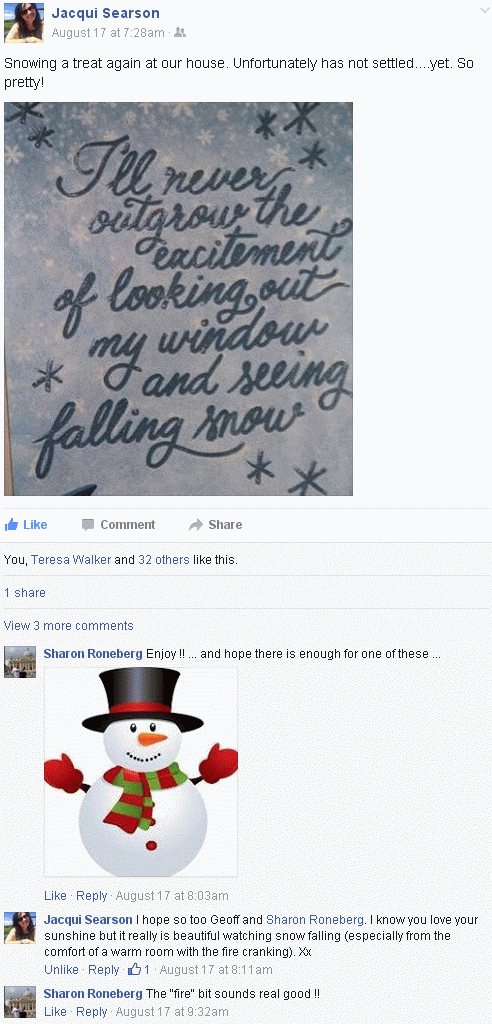Click the August 17 at 7:28am post timestamp
The image size is (492, 1024).
[x=109, y=33]
